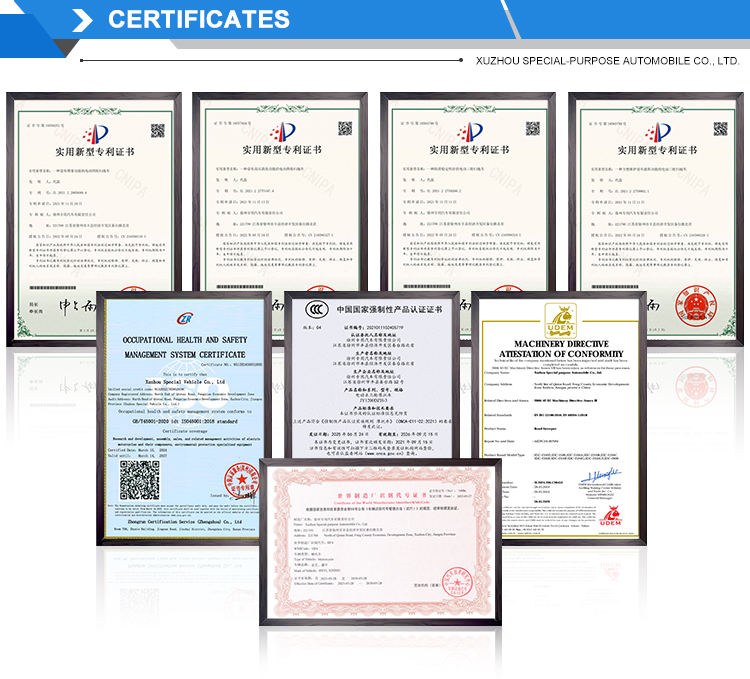
Task: Click the Zhongrun Certification Service footer text
Action: (185, 522)
